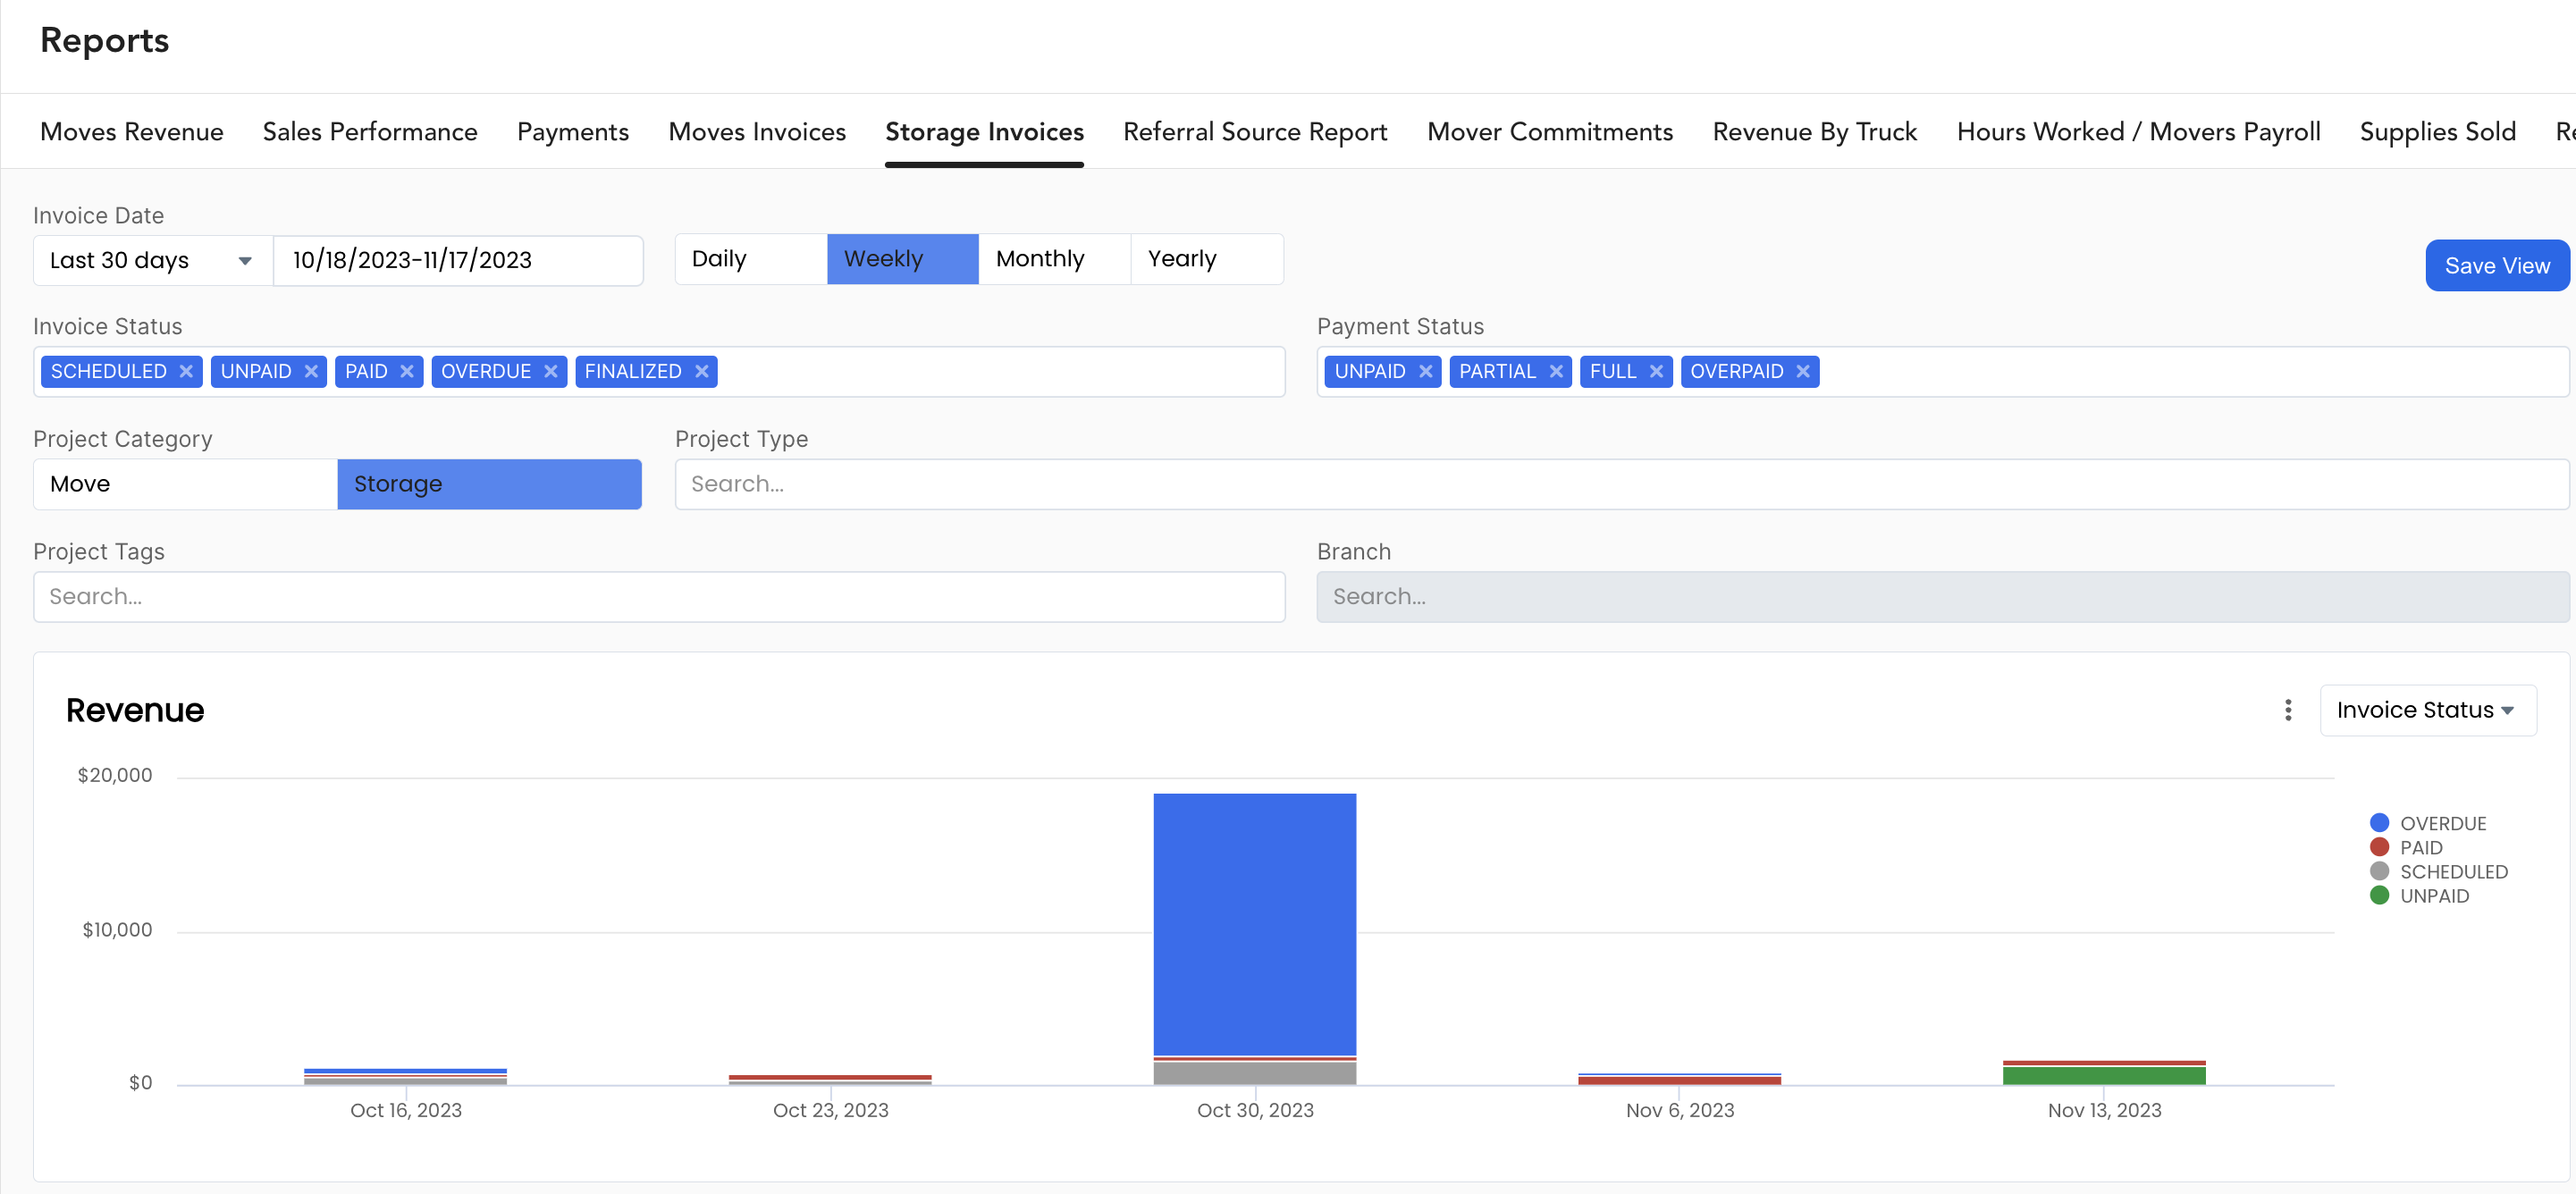This screenshot has width=2576, height=1194.
Task: Toggle PAID series in chart legend
Action: click(2405, 847)
